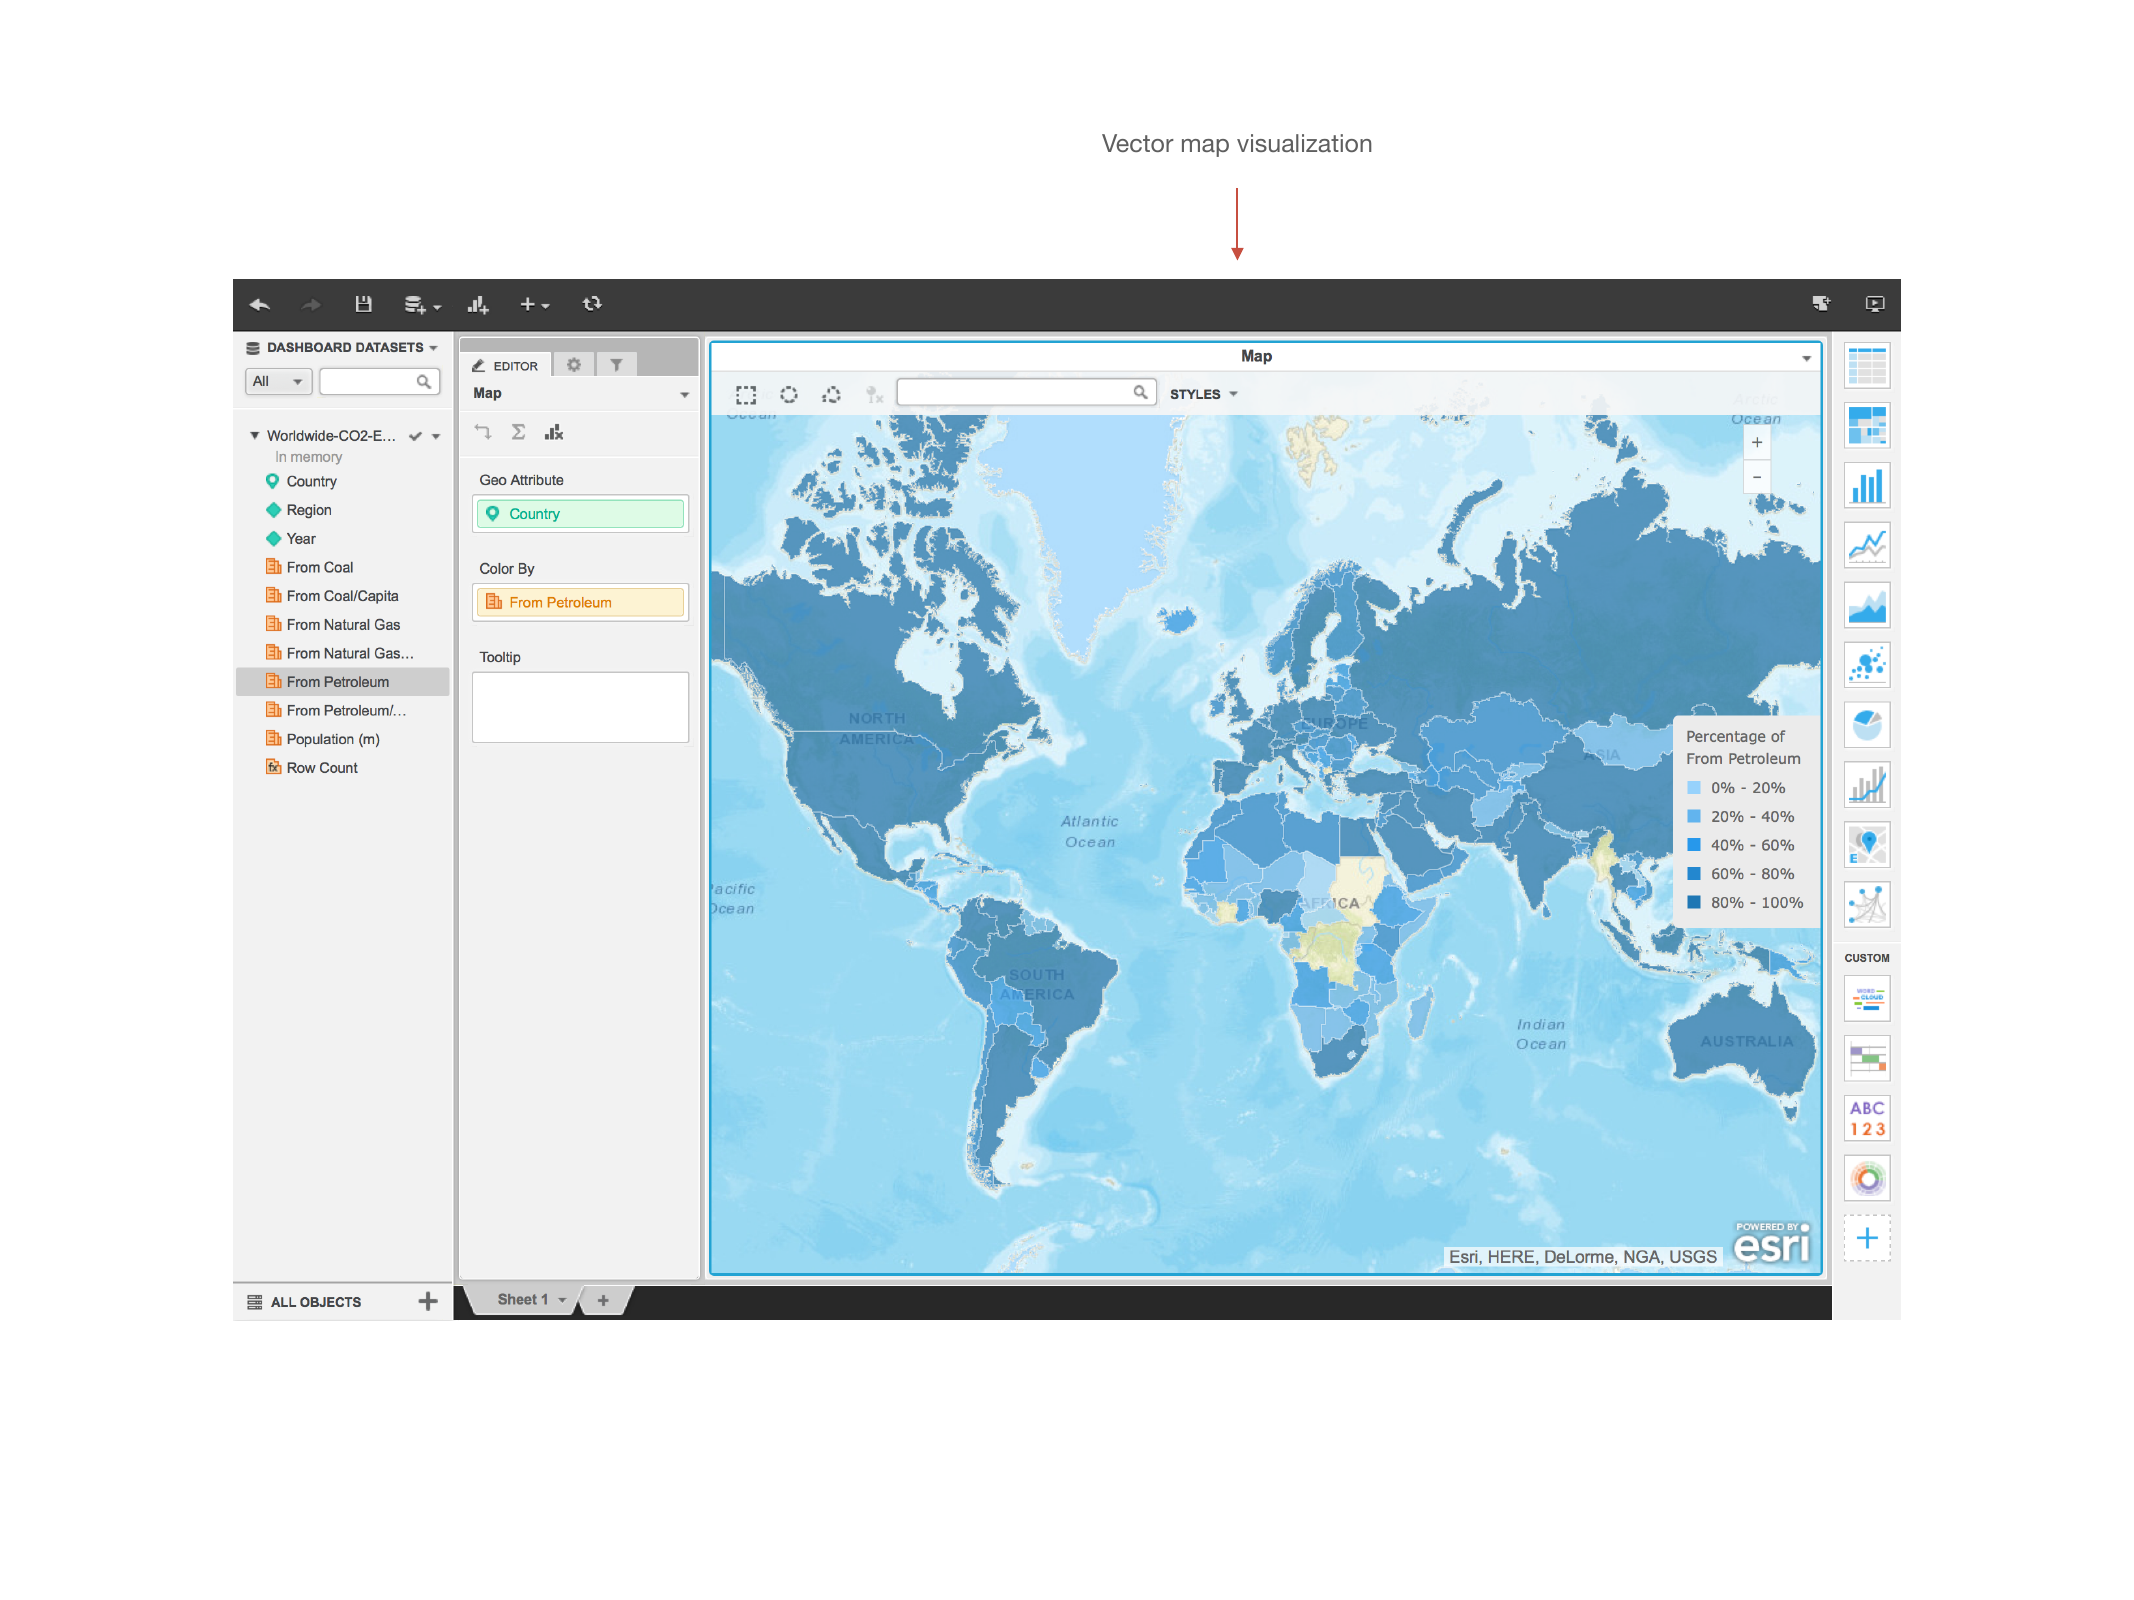Image resolution: width=2134 pixels, height=1600 pixels.
Task: Click the clear selection icon on map
Action: tap(874, 394)
